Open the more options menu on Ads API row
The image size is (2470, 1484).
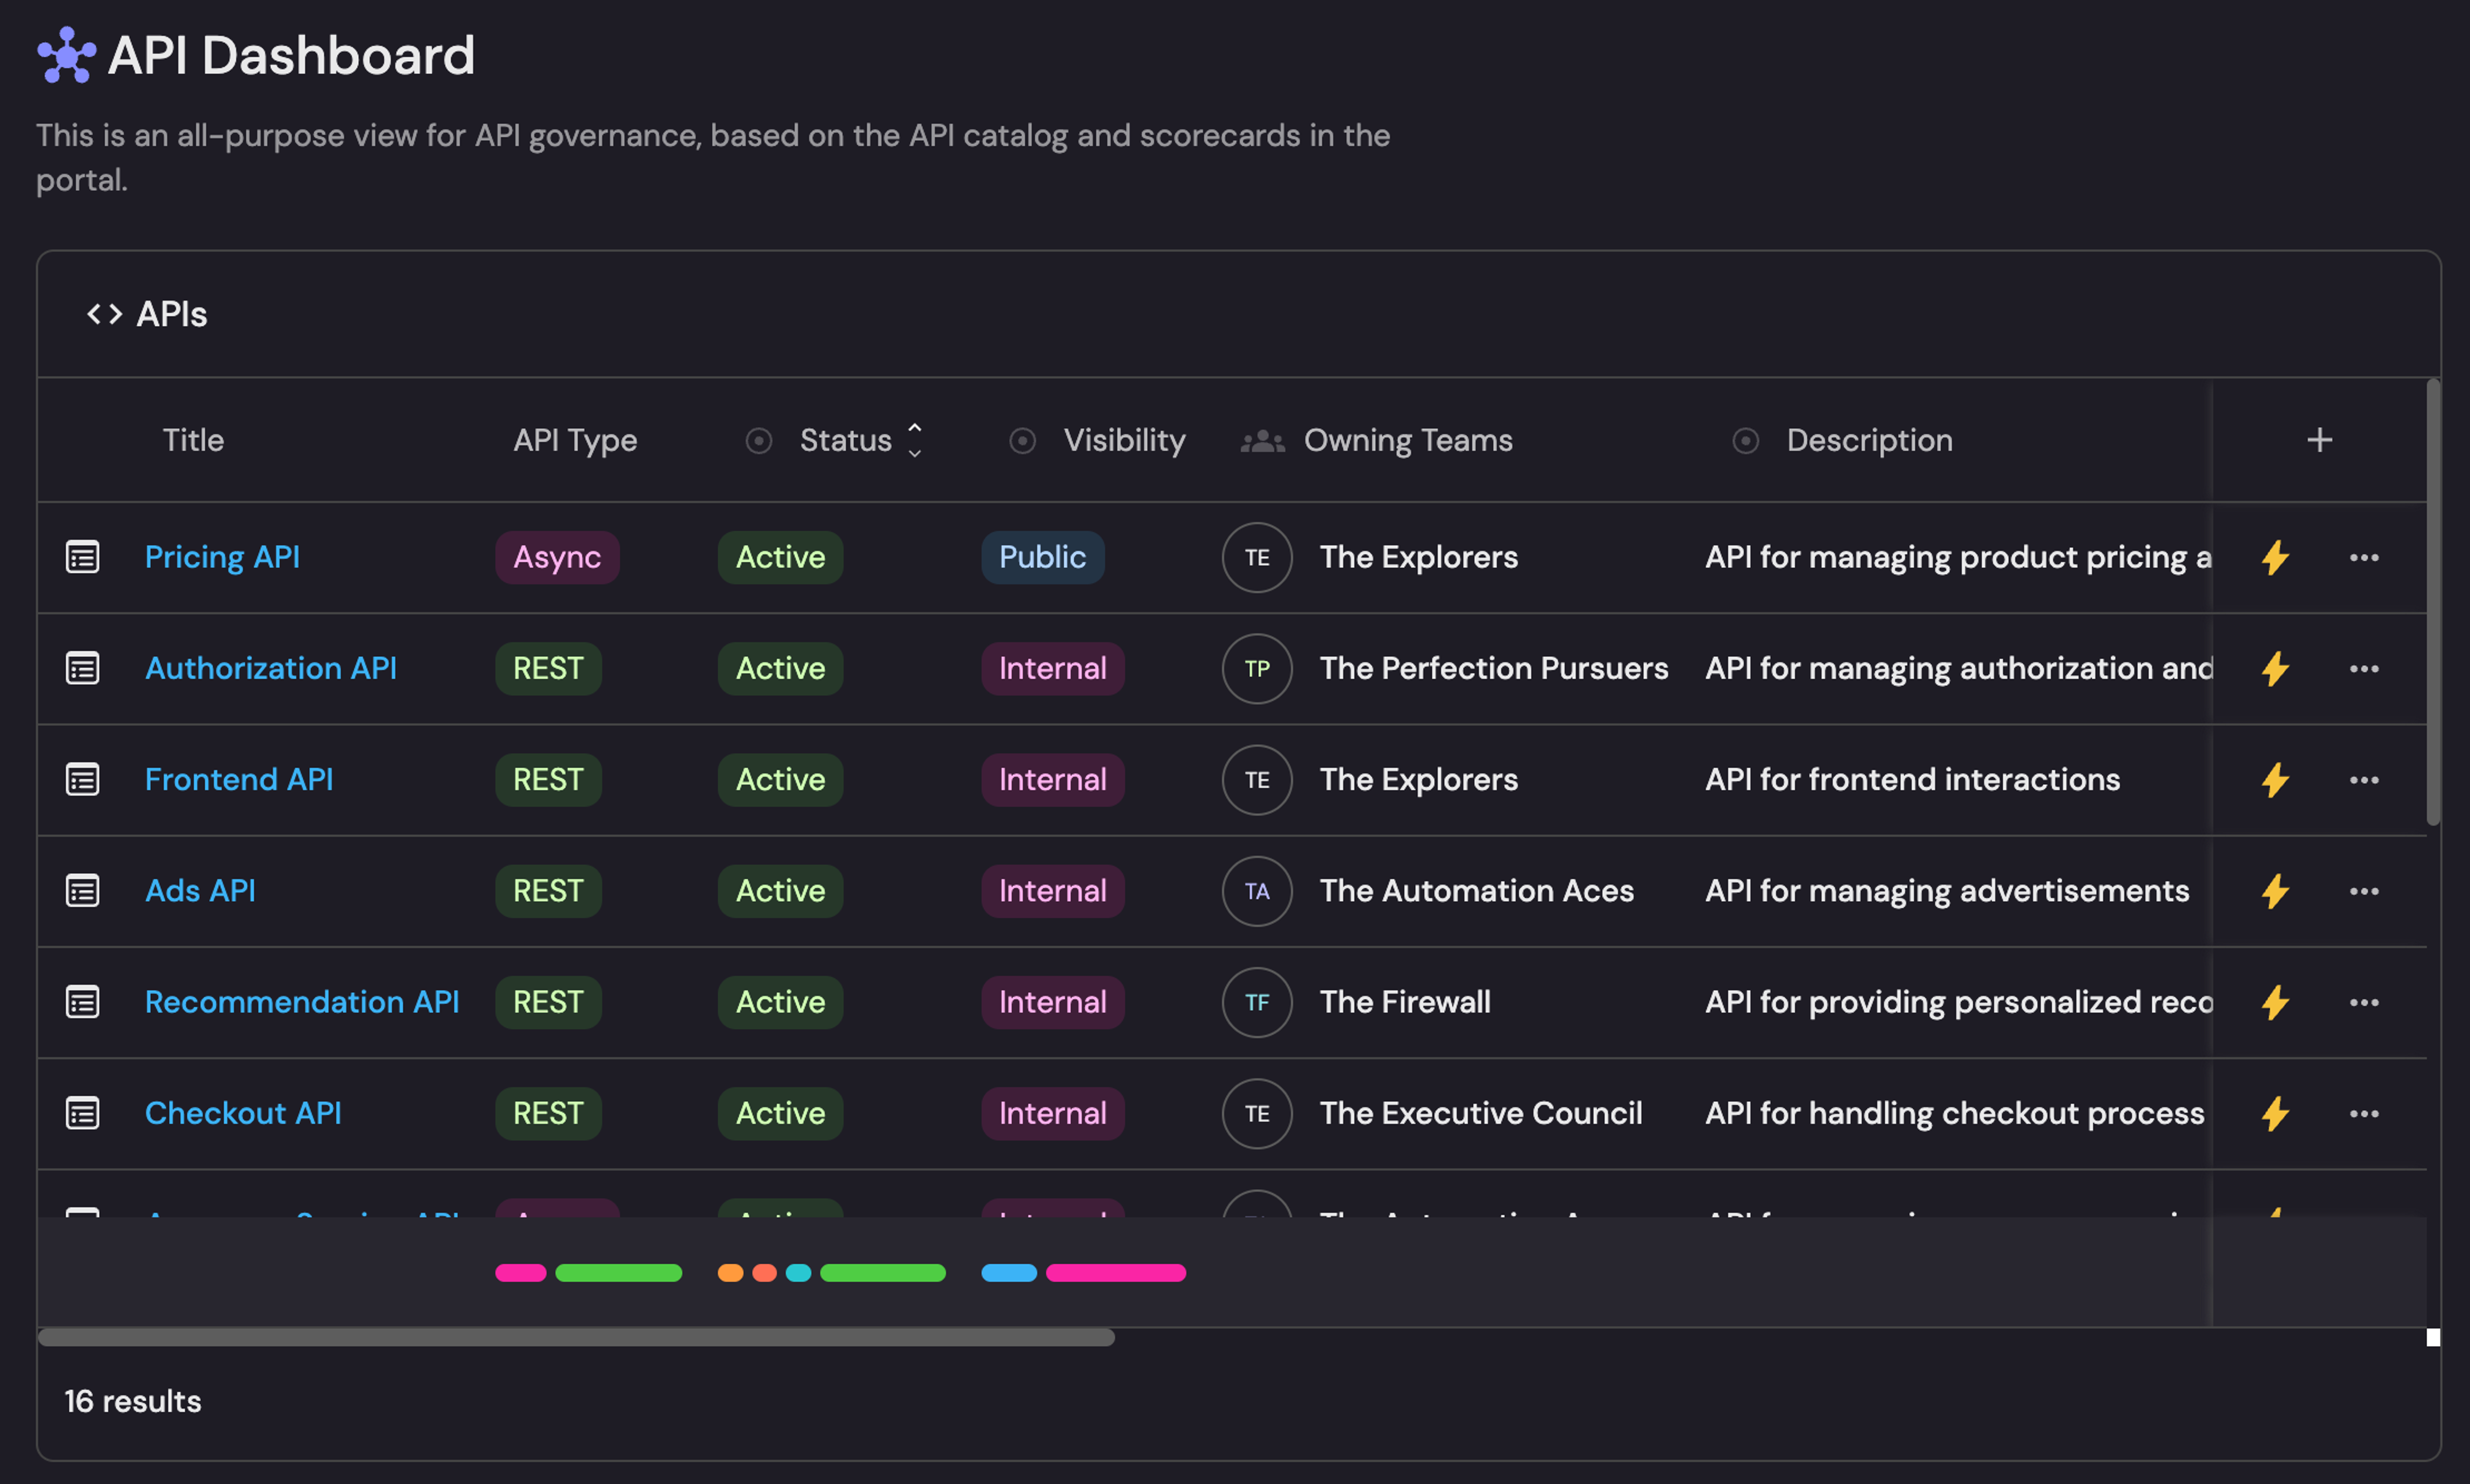(2364, 891)
